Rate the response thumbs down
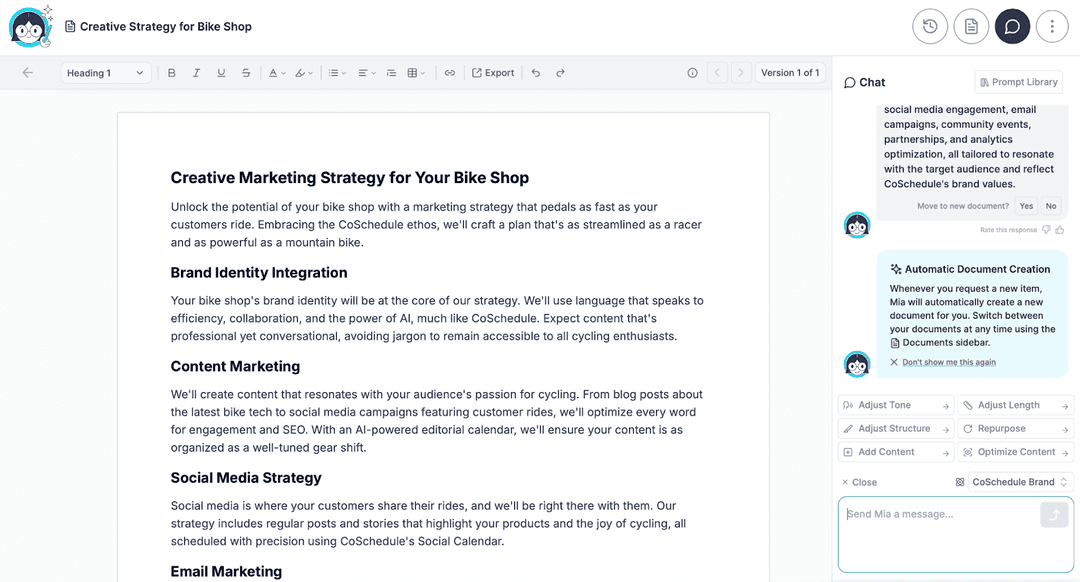Screen dimensions: 1080x582 pyautogui.click(x=1046, y=229)
